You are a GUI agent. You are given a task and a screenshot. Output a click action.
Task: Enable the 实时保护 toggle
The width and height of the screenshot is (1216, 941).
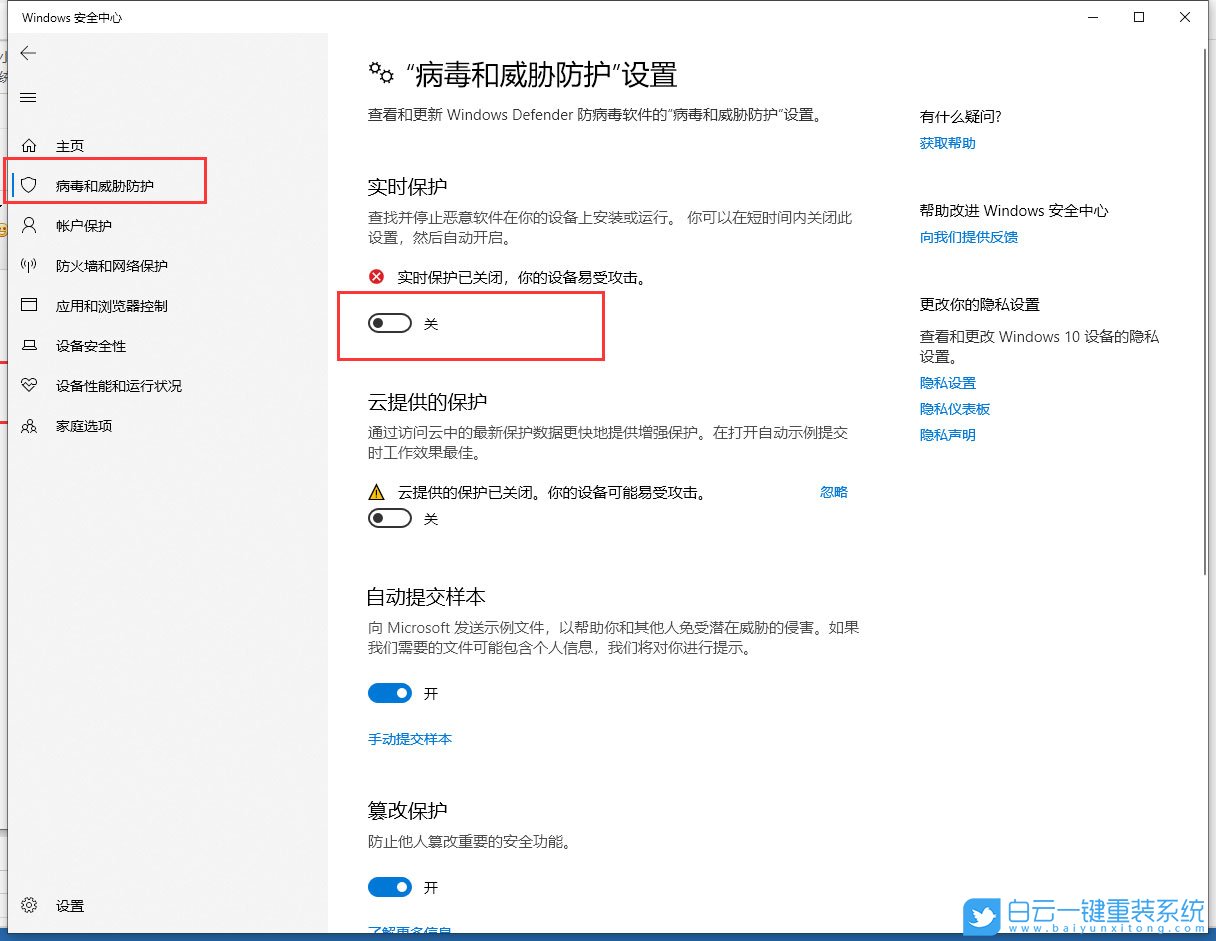tap(390, 323)
